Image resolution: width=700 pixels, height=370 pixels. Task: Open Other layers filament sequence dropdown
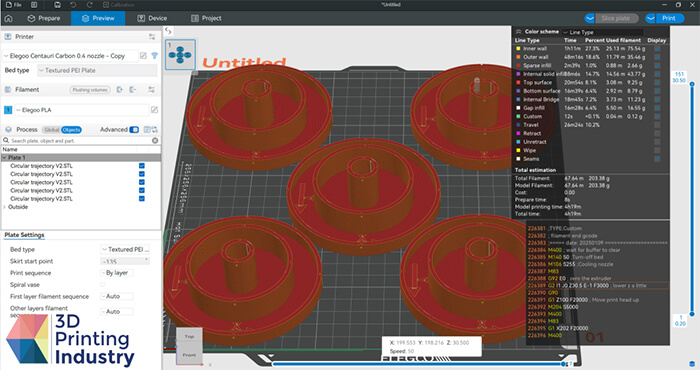point(117,312)
